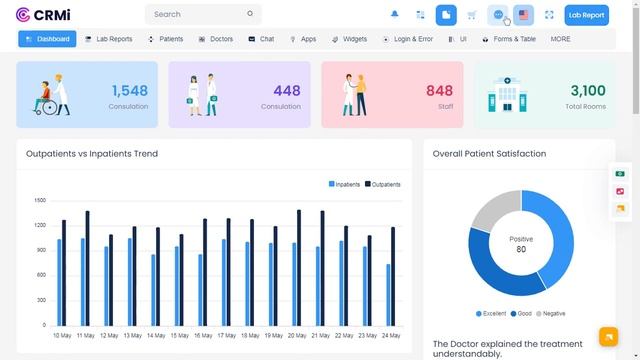Viewport: 640px width, 360px height.
Task: Click the 1,548 consultation value
Action: tap(130, 91)
